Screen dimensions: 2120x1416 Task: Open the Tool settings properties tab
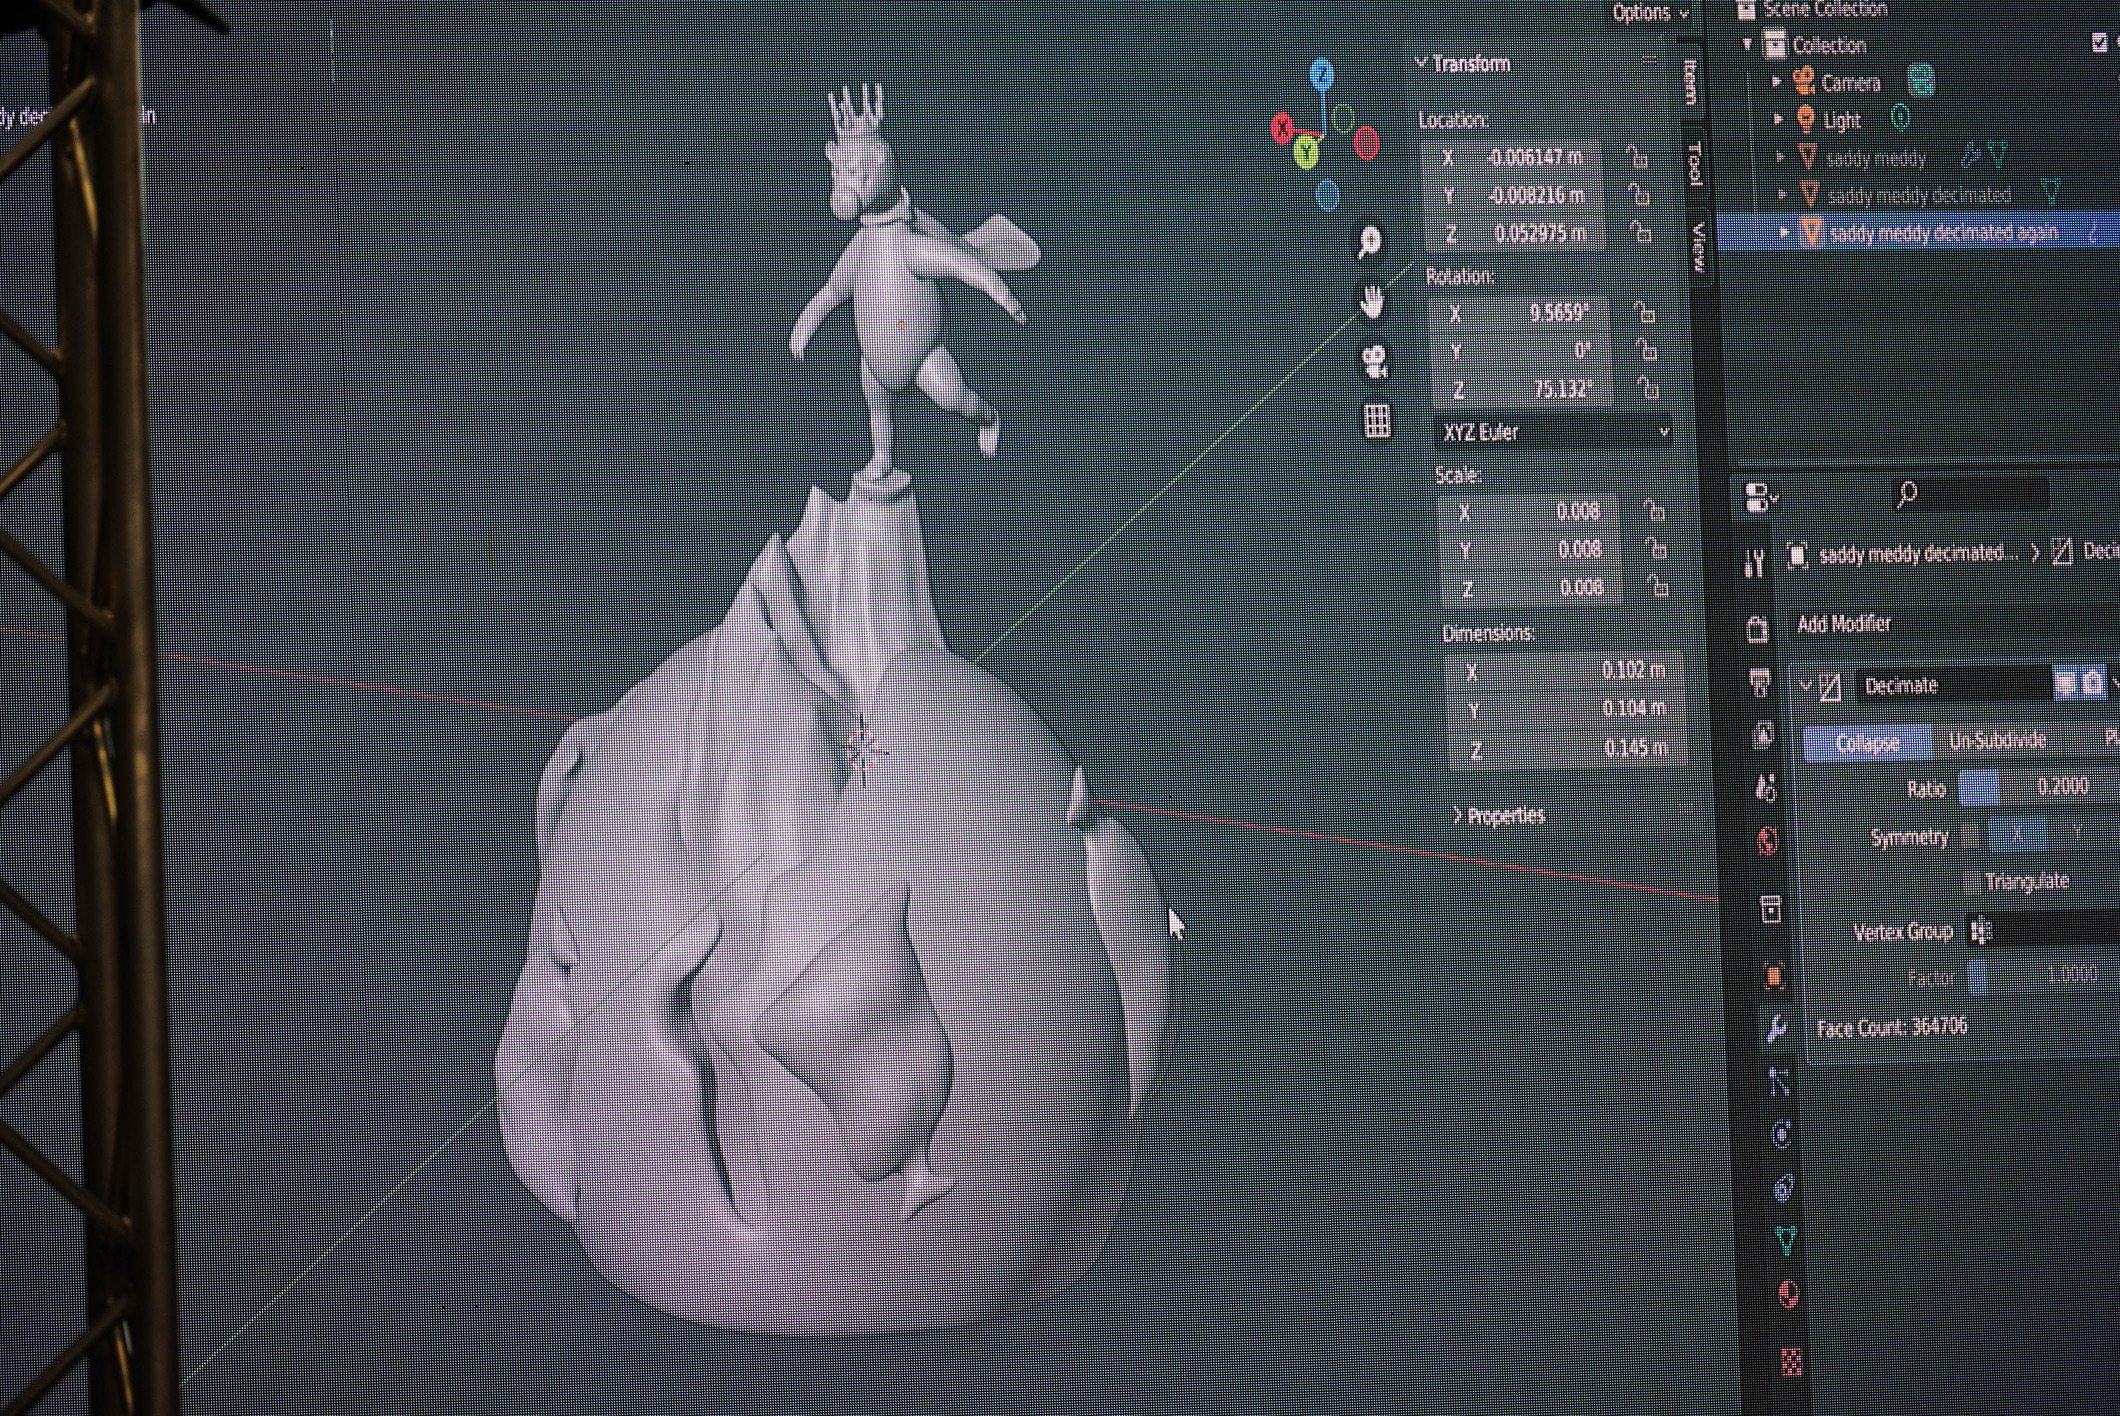coord(1754,563)
